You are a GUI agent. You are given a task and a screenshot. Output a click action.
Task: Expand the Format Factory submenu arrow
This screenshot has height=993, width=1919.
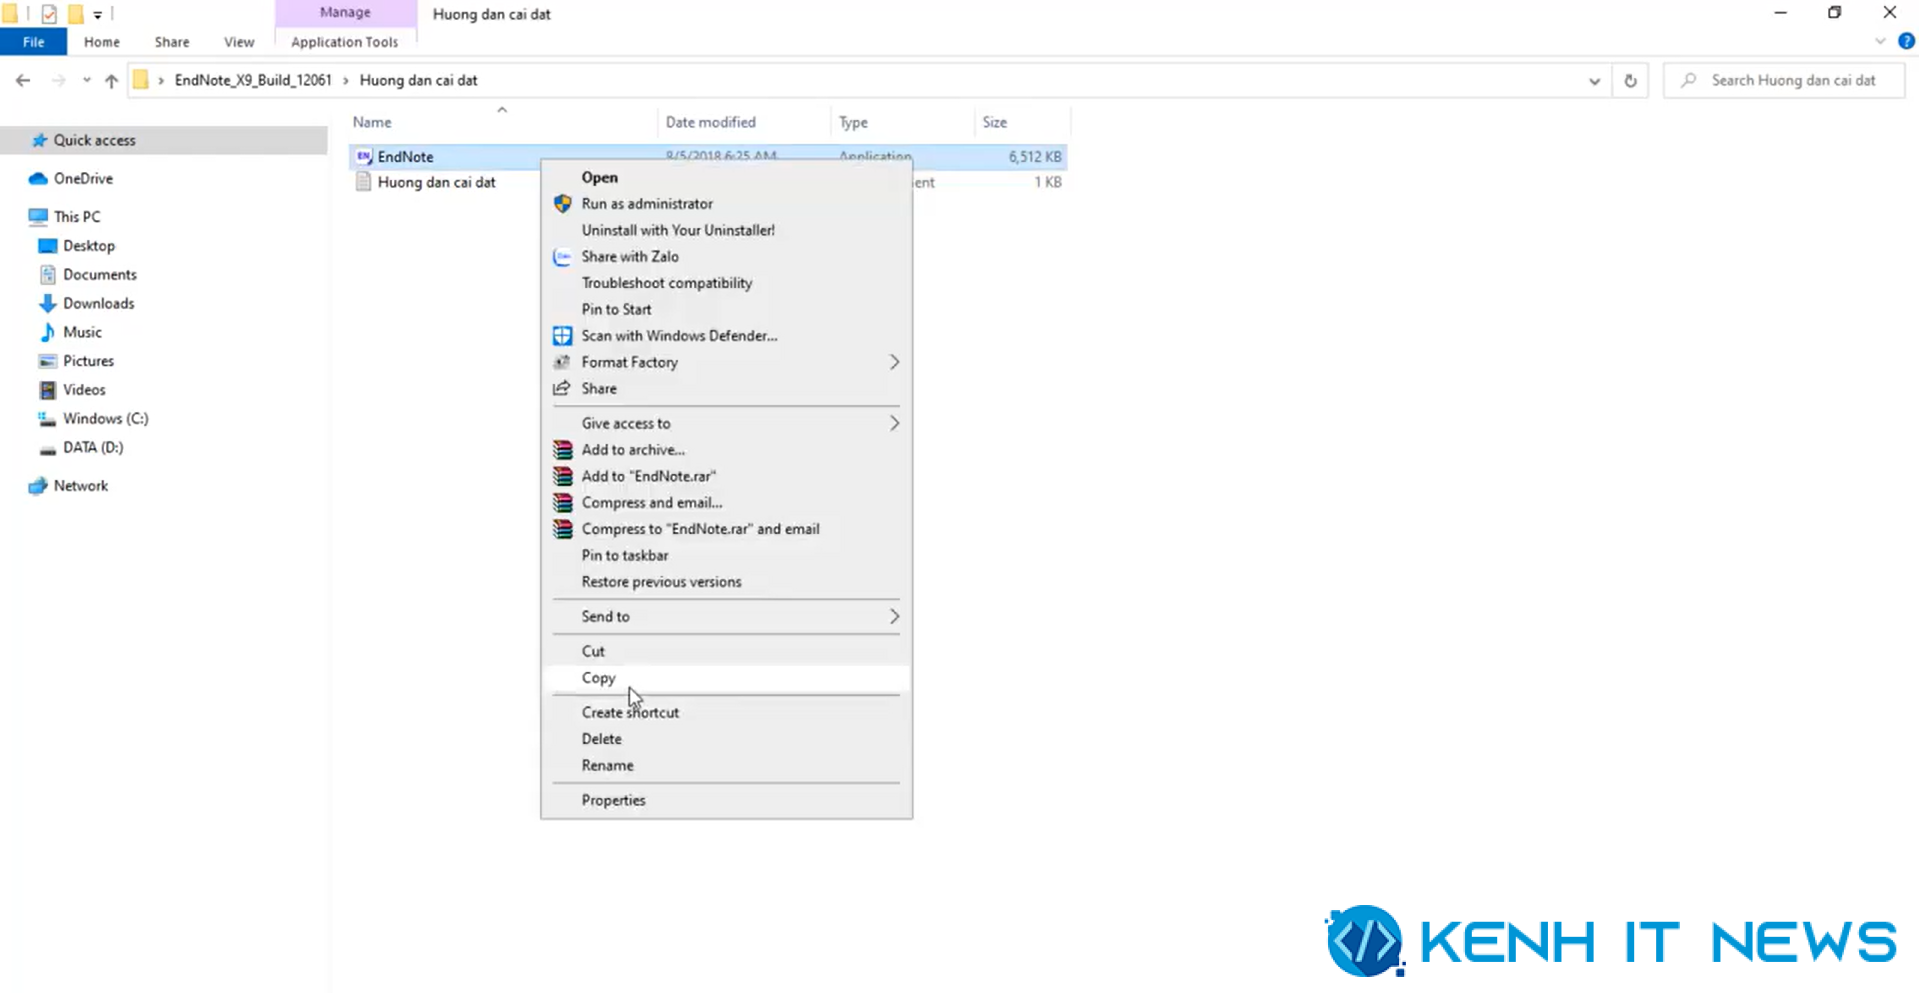[894, 362]
